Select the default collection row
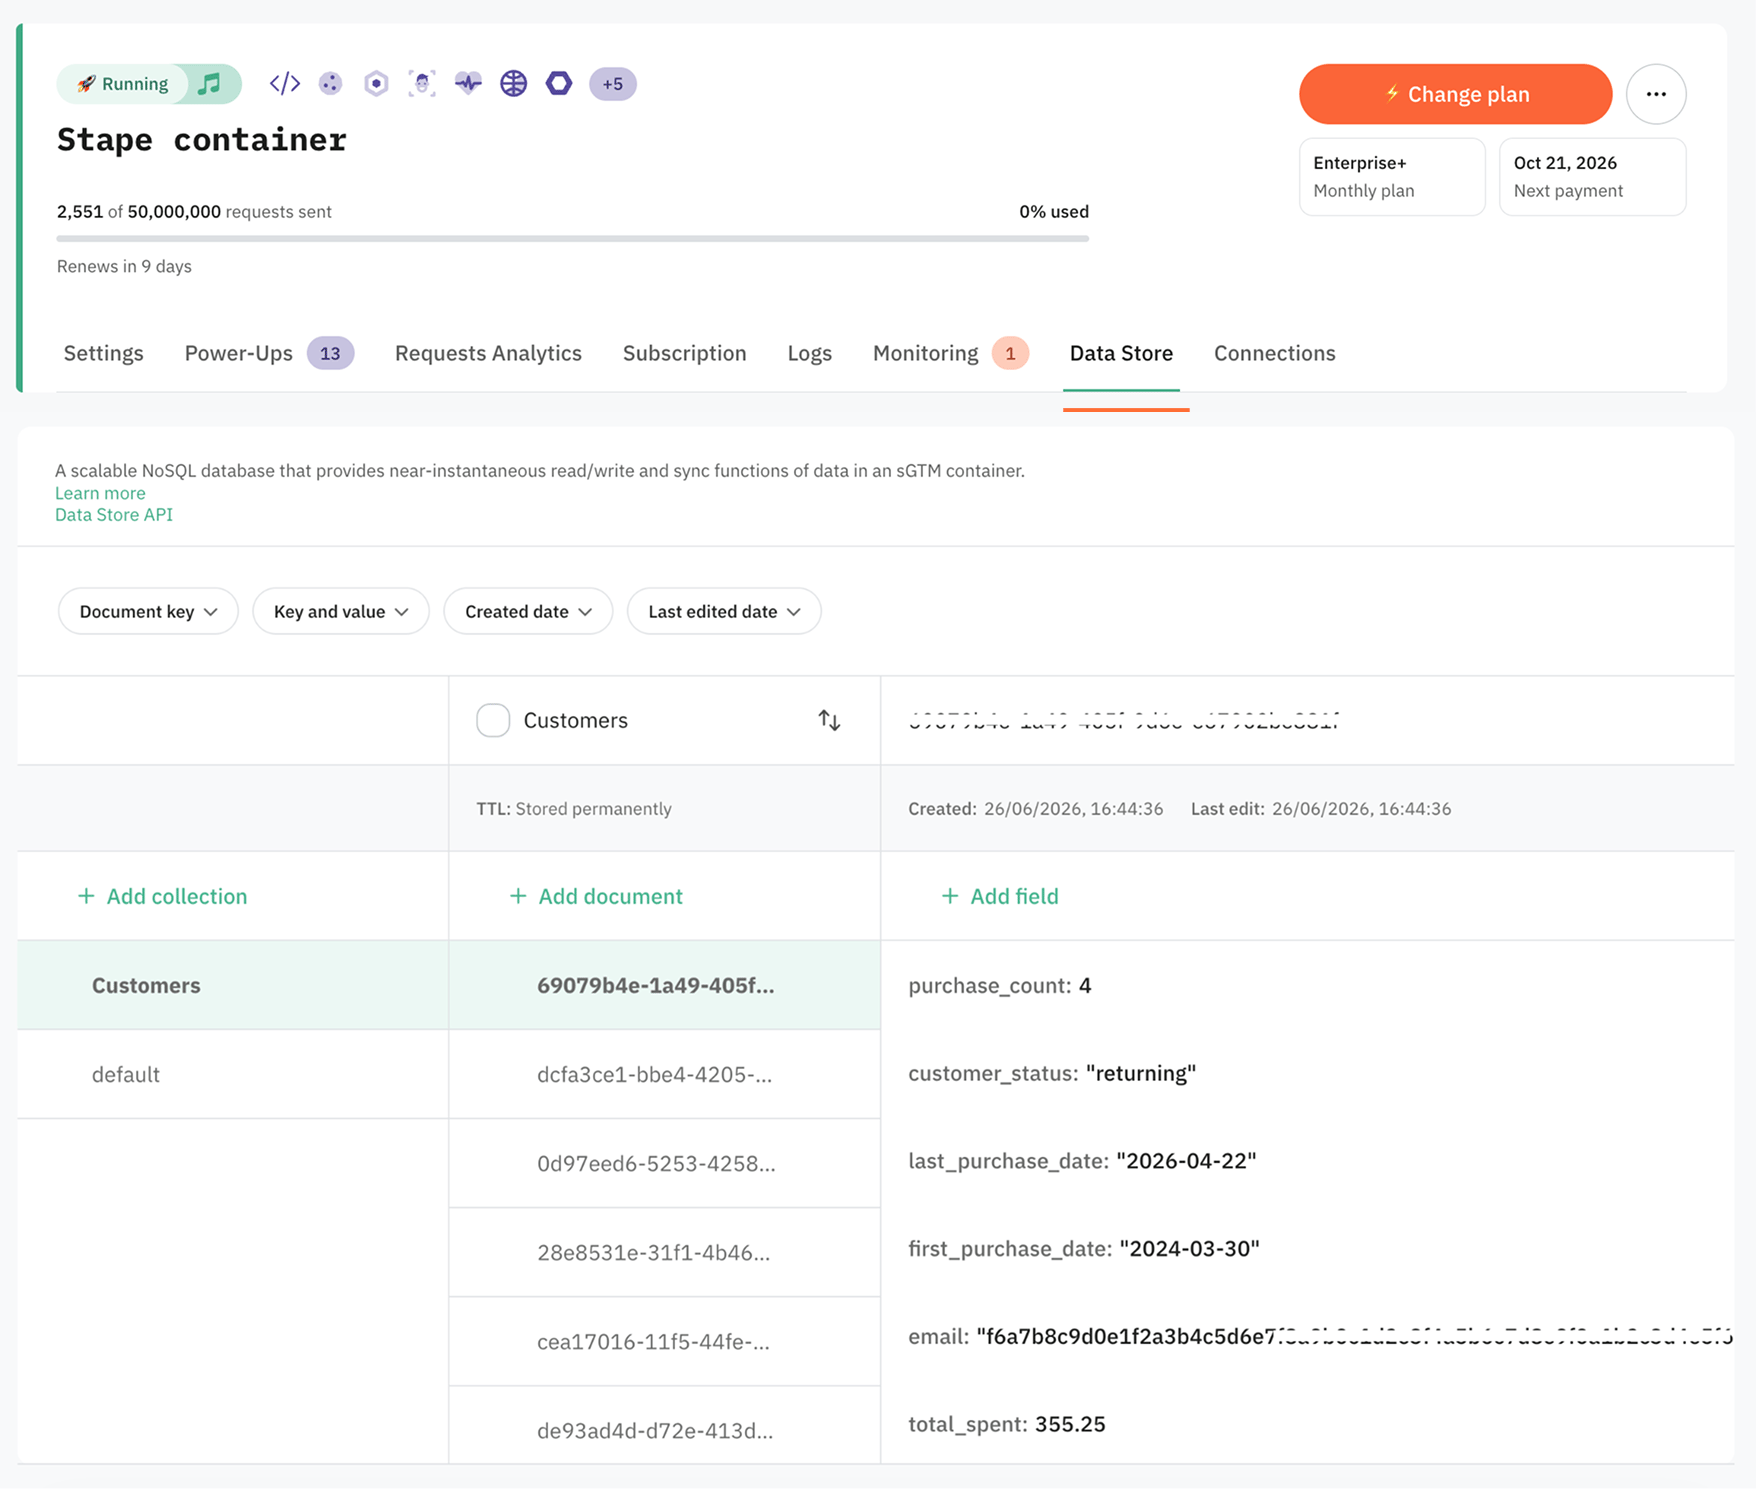The height and width of the screenshot is (1489, 1756). coord(233,1074)
